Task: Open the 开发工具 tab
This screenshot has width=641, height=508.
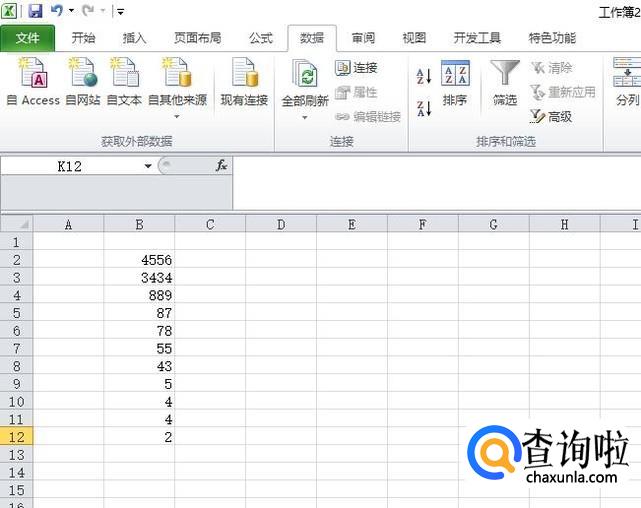Action: pos(477,38)
